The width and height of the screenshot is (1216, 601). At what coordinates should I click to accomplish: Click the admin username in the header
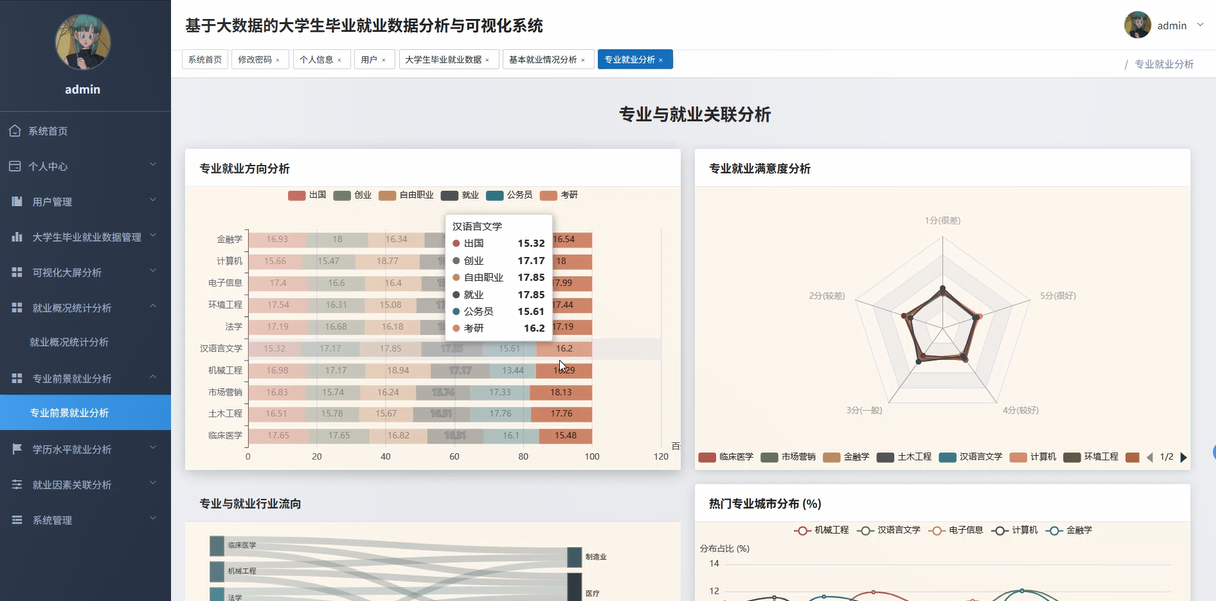pos(1172,26)
